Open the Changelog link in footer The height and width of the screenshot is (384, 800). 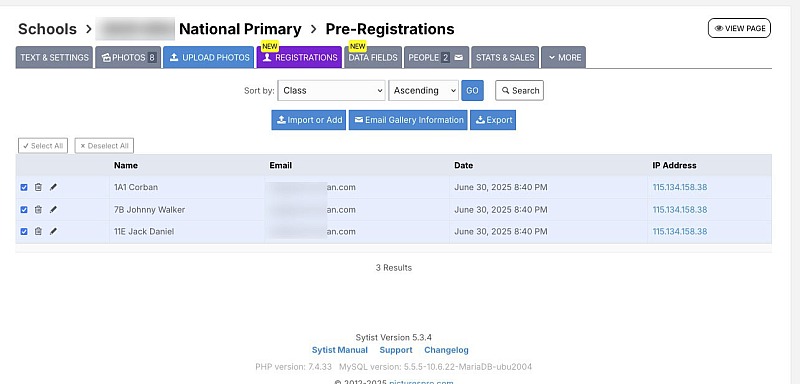pos(446,350)
